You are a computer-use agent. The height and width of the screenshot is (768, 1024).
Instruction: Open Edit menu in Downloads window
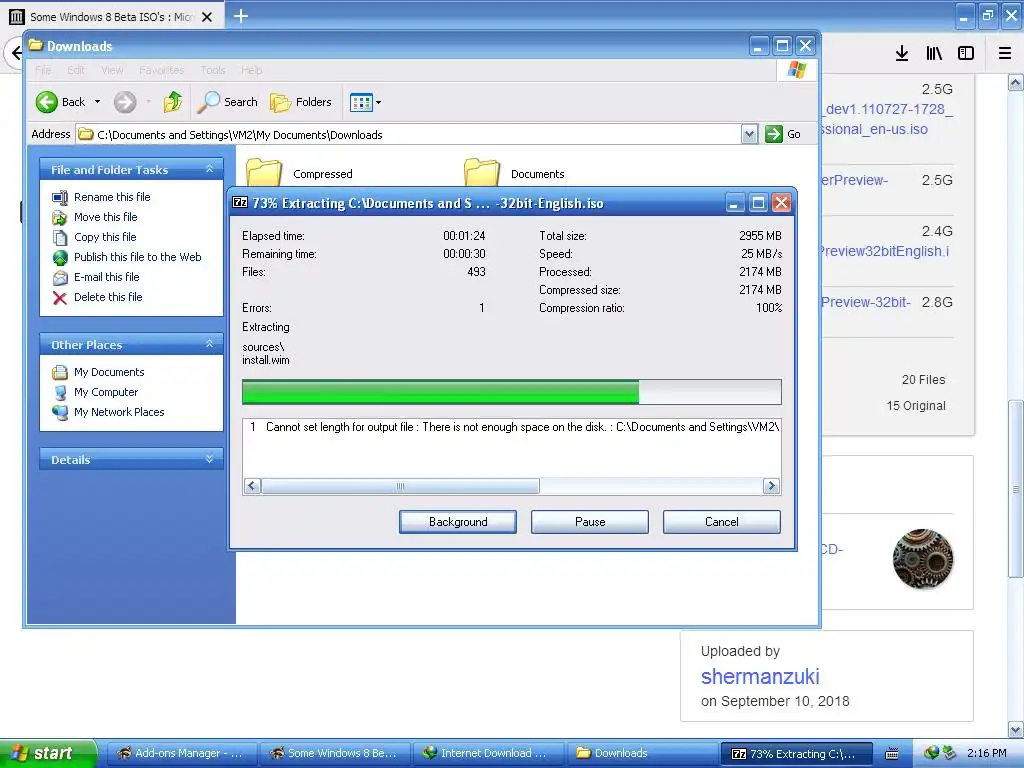76,70
